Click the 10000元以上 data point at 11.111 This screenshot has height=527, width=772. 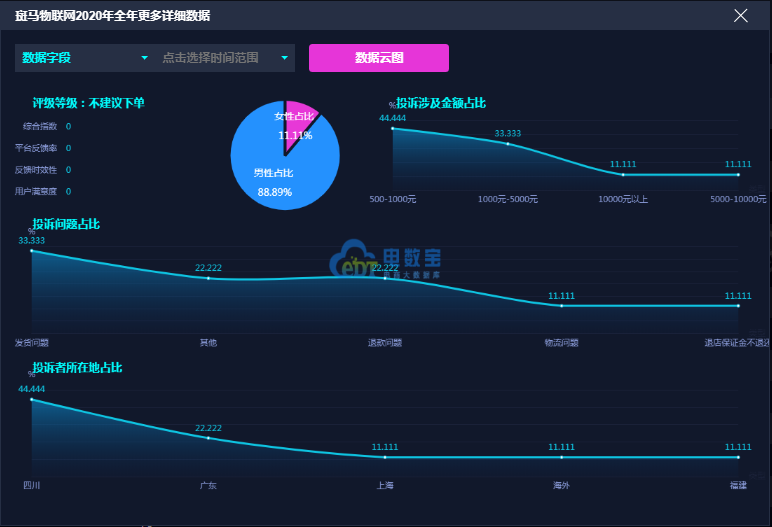[623, 174]
